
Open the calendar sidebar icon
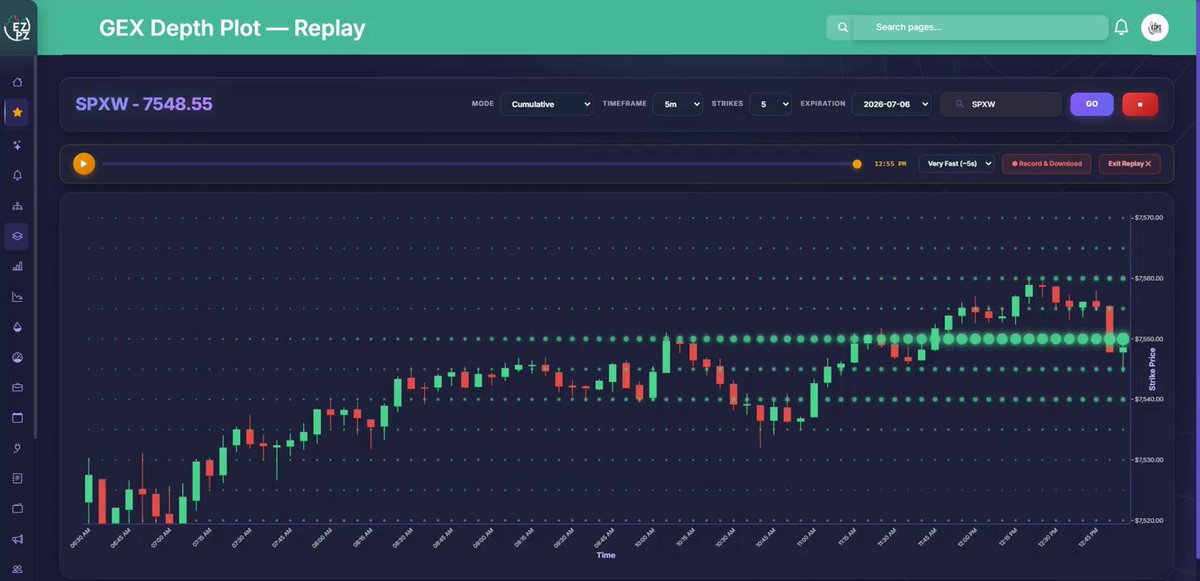click(x=17, y=418)
